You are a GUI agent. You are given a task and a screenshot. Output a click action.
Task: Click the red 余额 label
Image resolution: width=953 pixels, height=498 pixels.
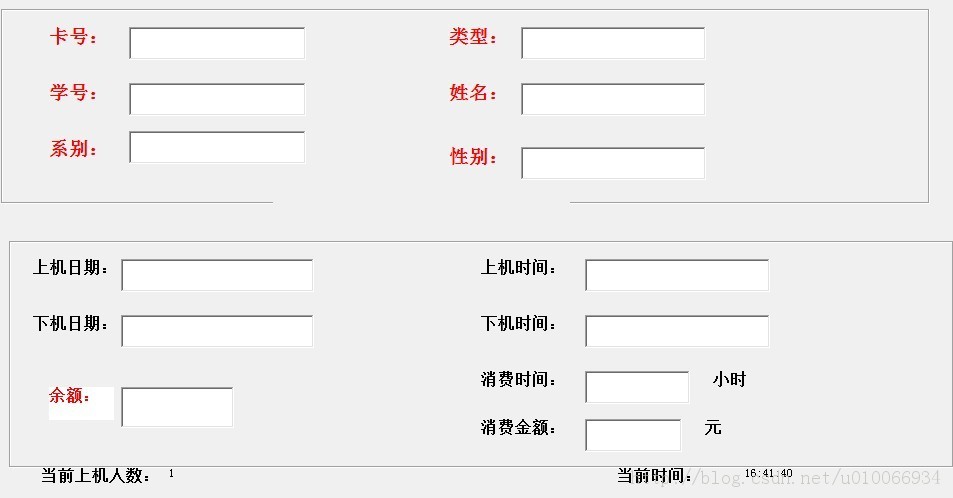click(x=69, y=396)
